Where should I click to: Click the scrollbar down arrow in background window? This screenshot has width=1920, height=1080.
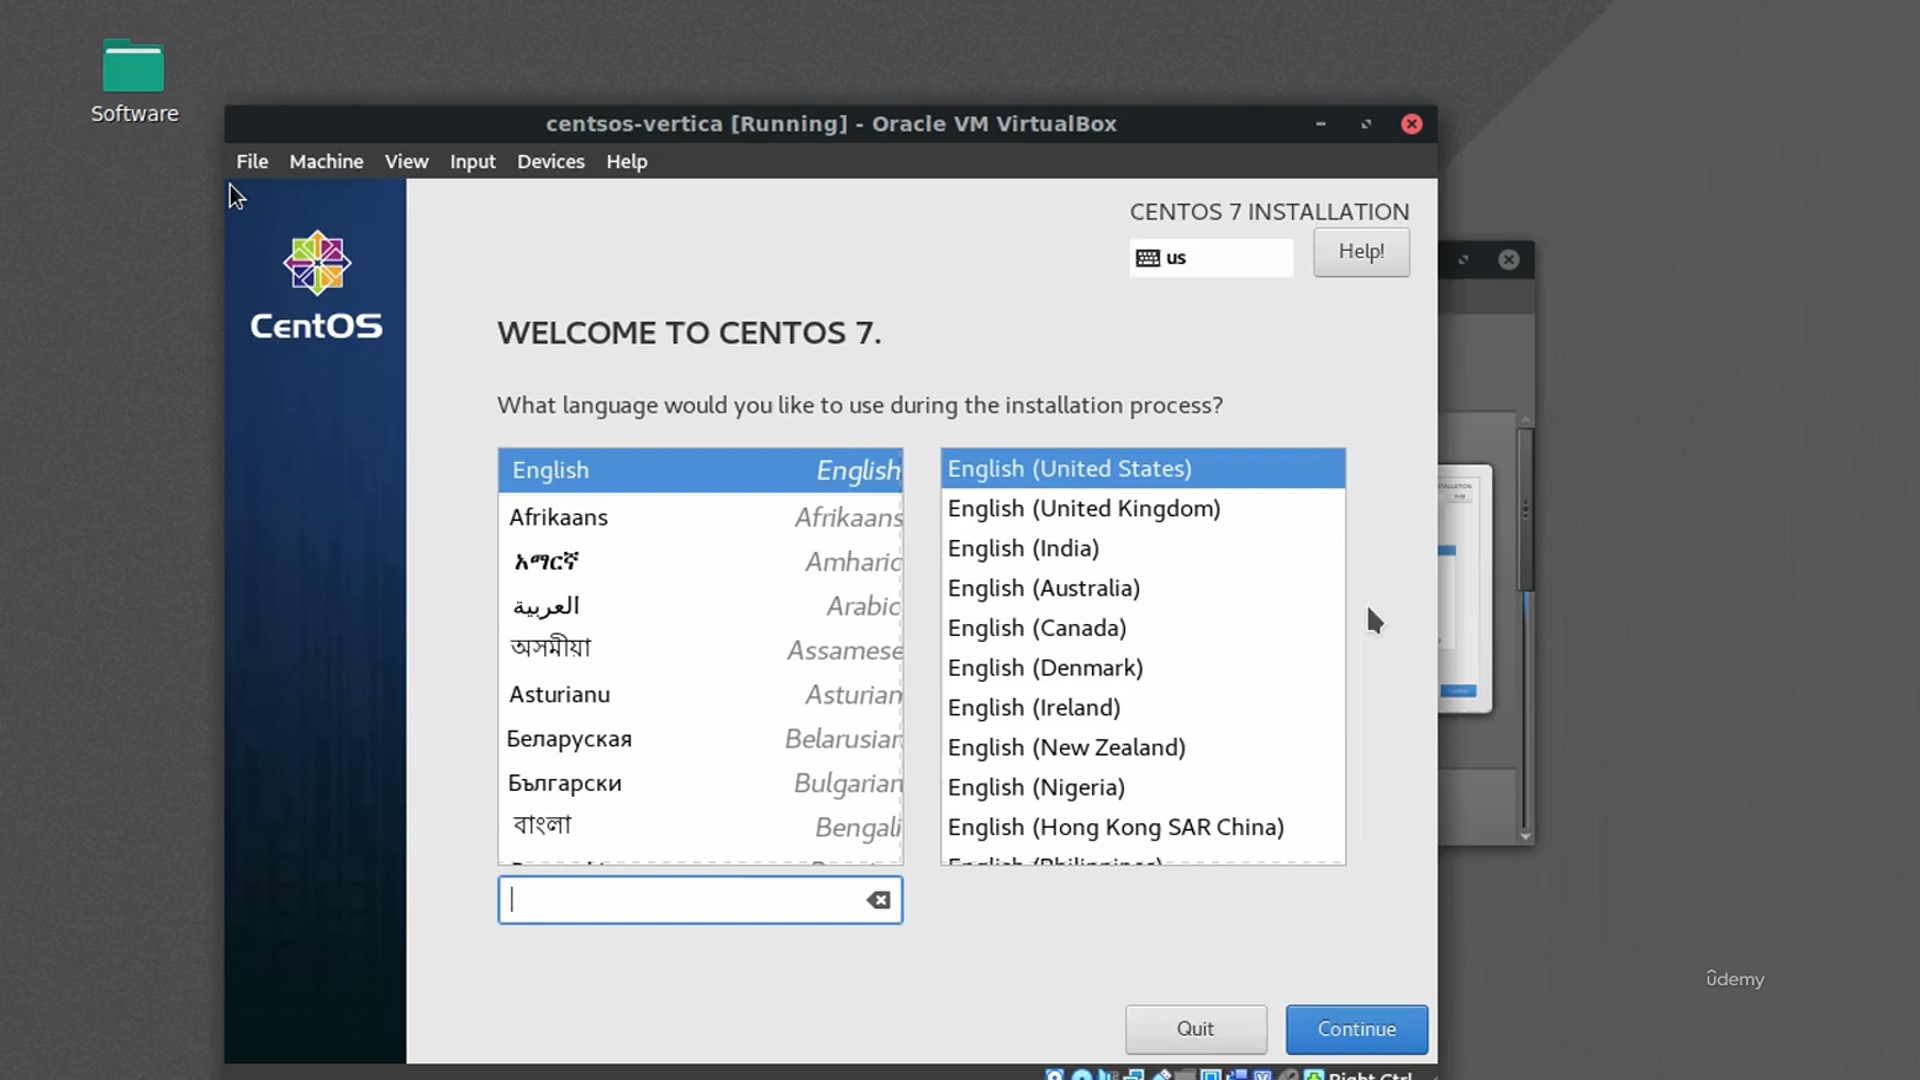pyautogui.click(x=1525, y=837)
